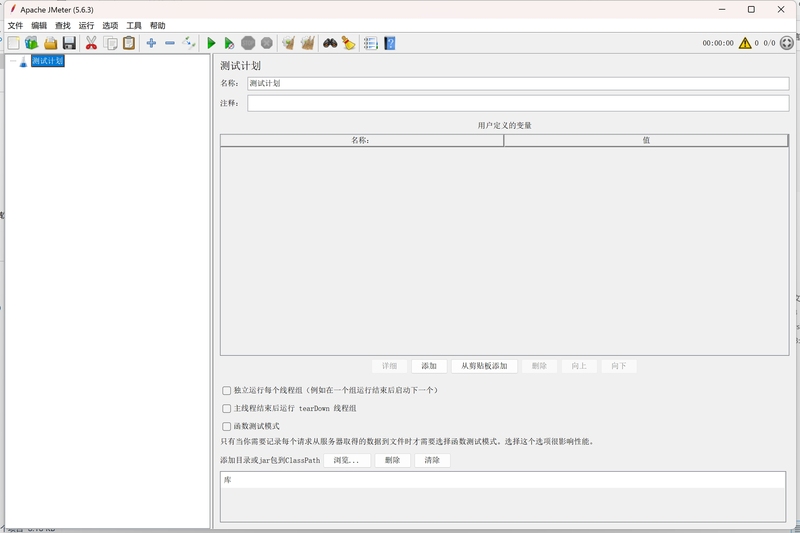800x533 pixels.
Task: Click the JMeter feather title icon
Action: (x=13, y=9)
